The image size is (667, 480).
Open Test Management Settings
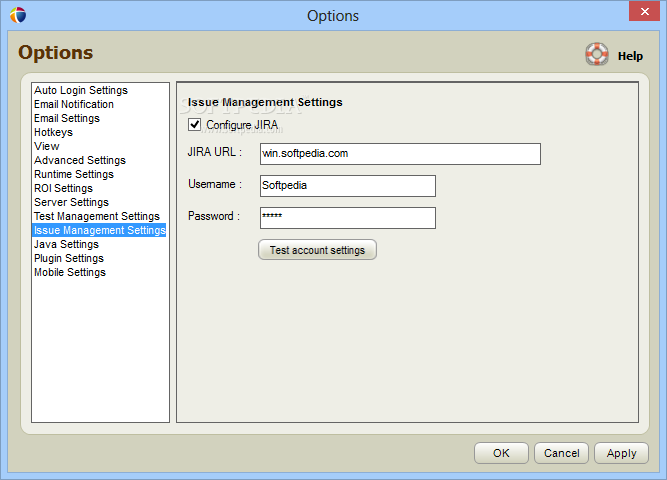pyautogui.click(x=97, y=217)
